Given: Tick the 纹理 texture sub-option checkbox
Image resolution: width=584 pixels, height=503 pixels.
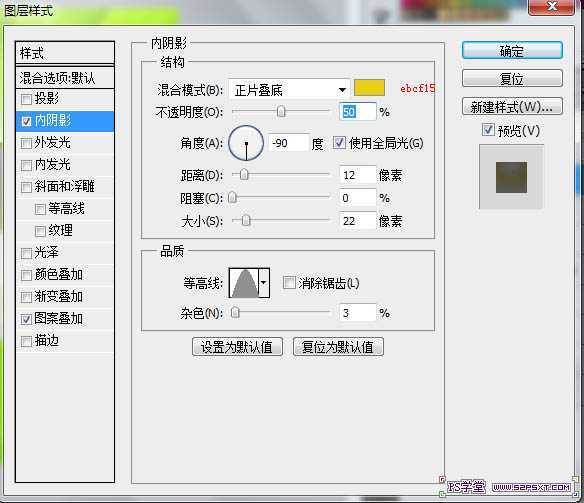Looking at the screenshot, I should (x=40, y=231).
